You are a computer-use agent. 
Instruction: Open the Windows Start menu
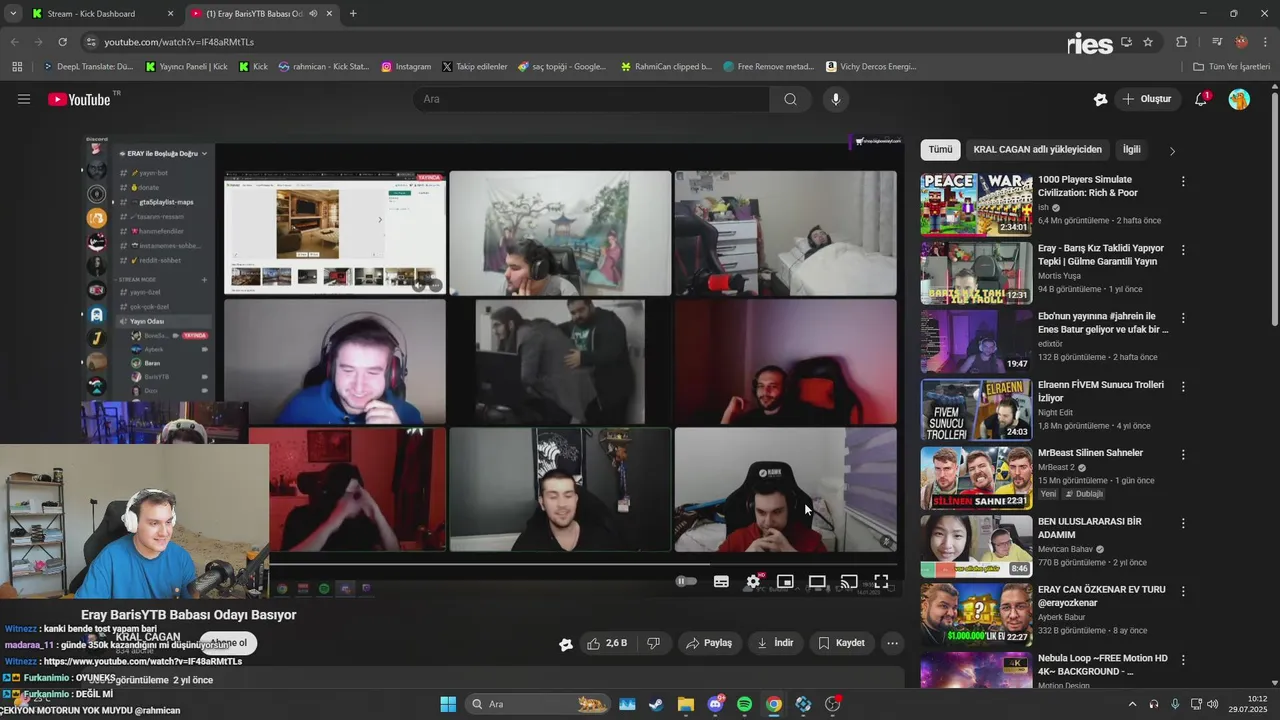[x=448, y=704]
